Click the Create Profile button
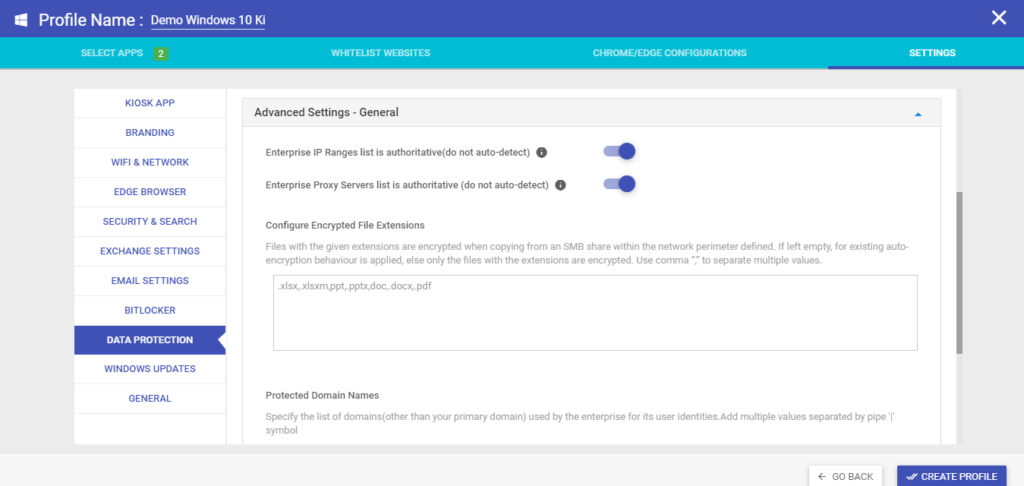This screenshot has width=1024, height=486. point(952,476)
